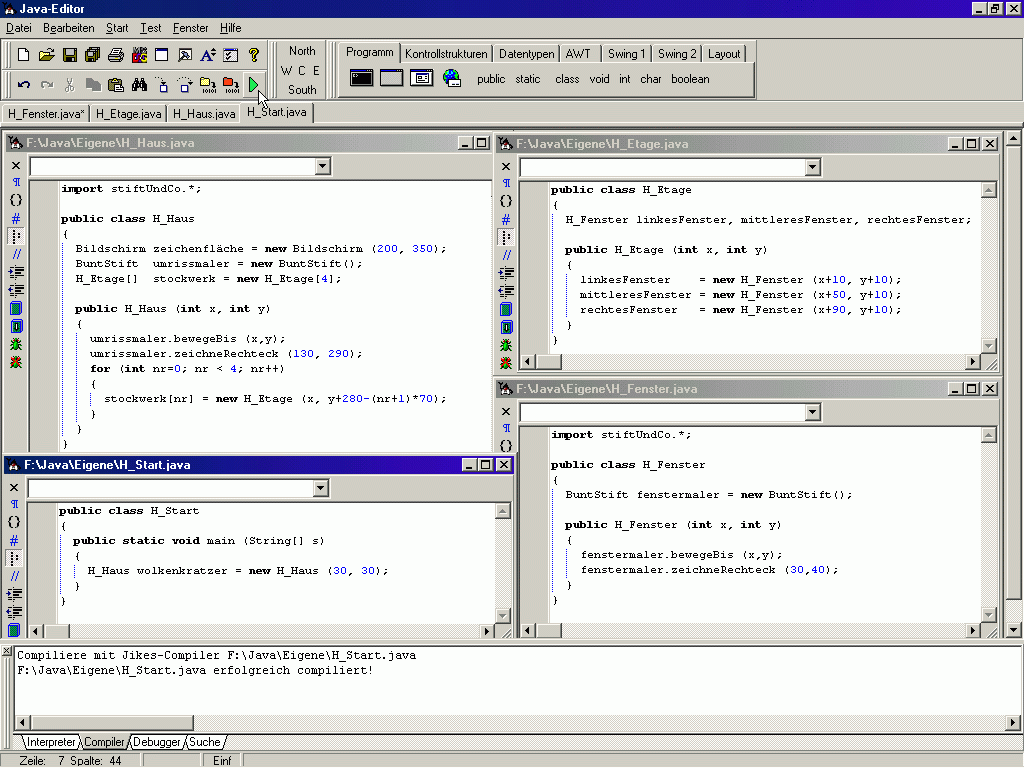This screenshot has height=768, width=1024.
Task: Click the console window icon in Programm tab
Action: coord(361,78)
